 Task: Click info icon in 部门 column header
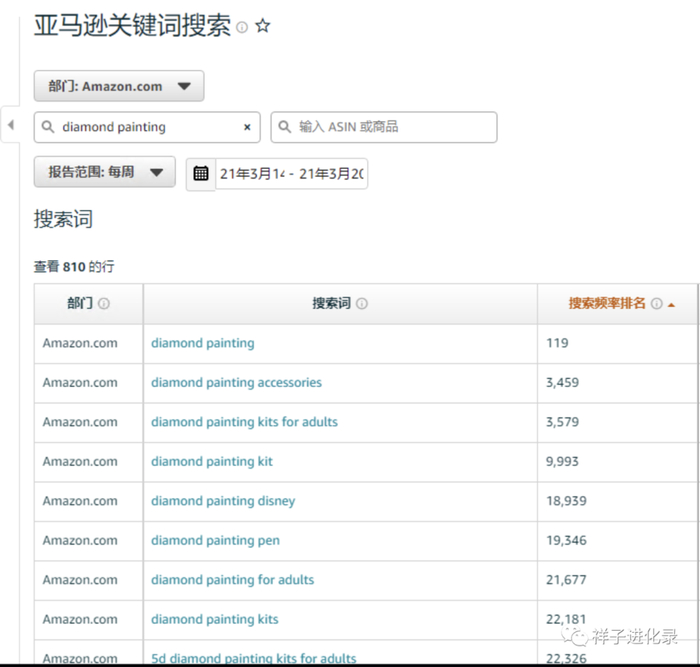[x=104, y=304]
